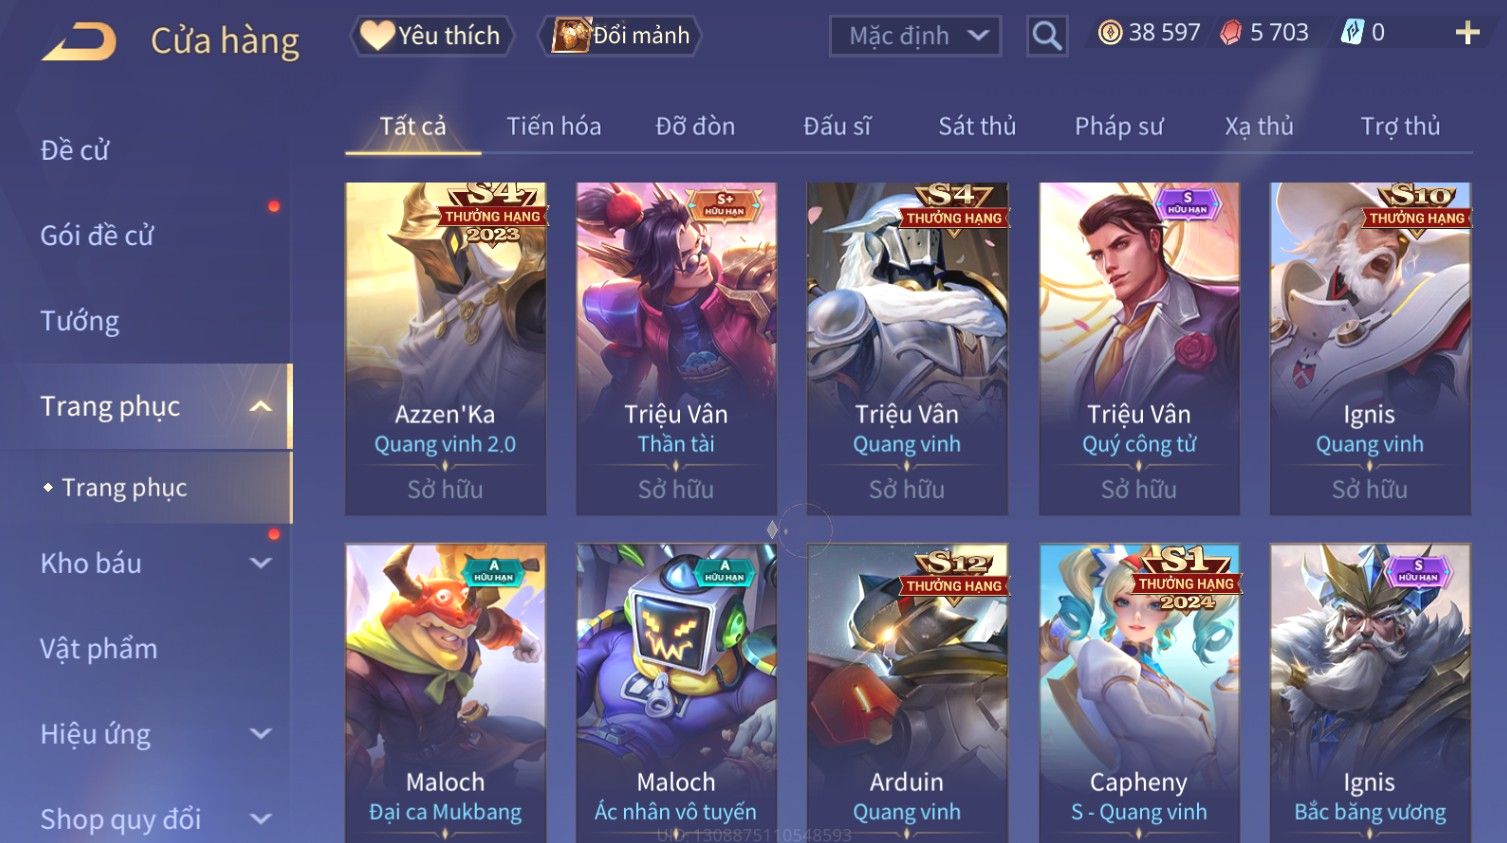The image size is (1507, 843).
Task: Open the Mặc định sort dropdown
Action: pos(915,36)
